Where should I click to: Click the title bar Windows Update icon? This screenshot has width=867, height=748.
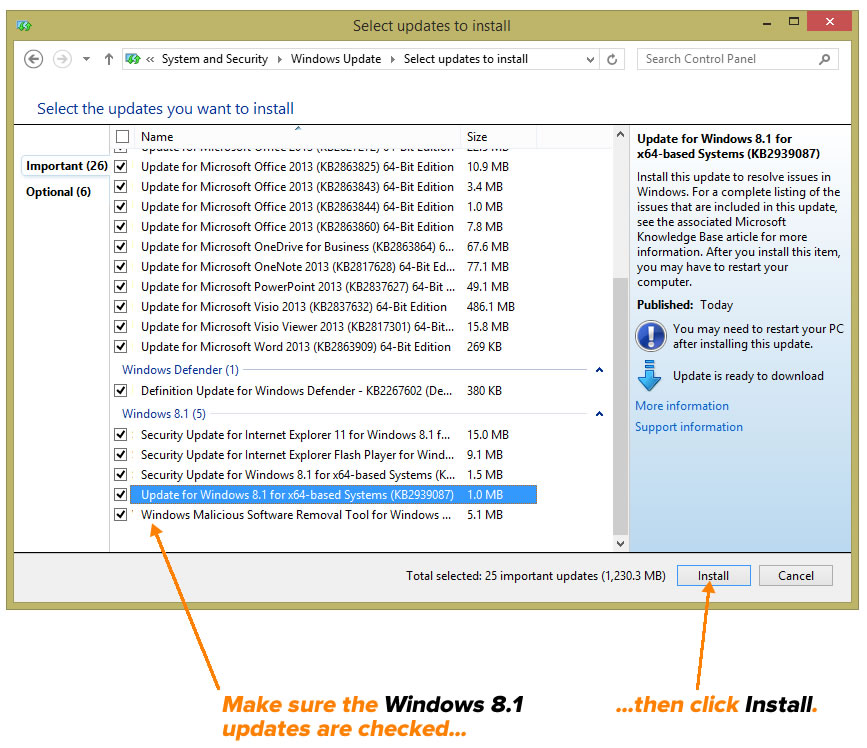tap(24, 25)
